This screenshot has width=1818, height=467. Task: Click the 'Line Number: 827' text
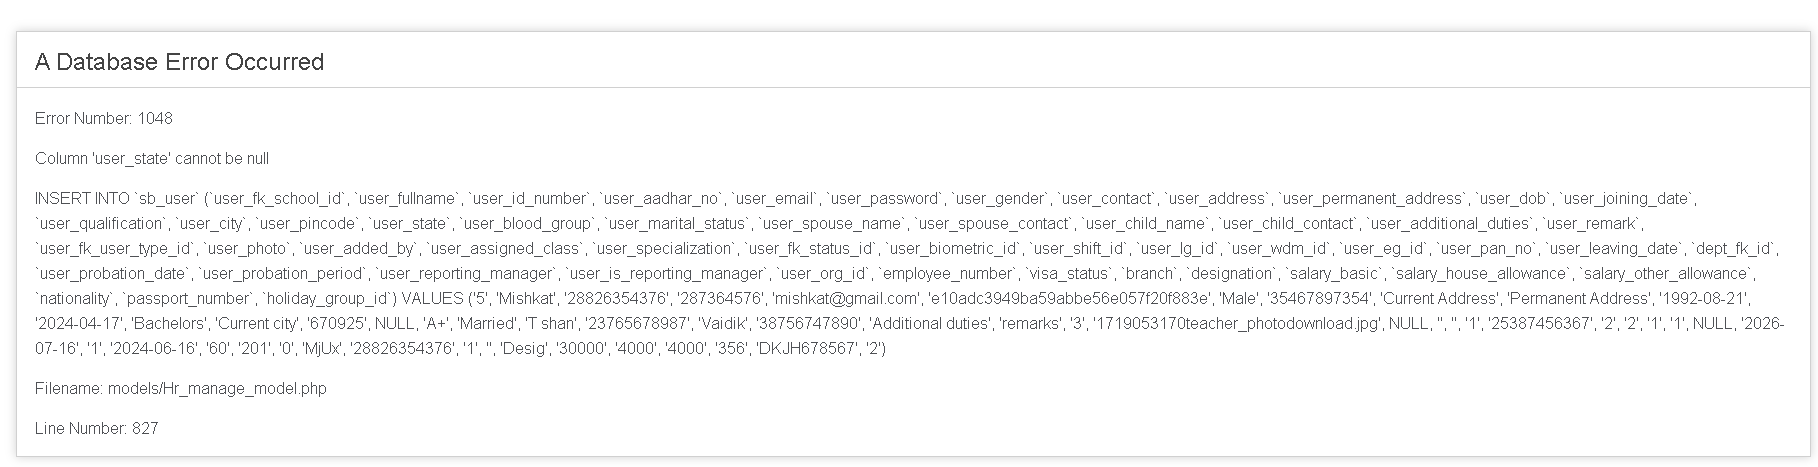click(x=97, y=428)
